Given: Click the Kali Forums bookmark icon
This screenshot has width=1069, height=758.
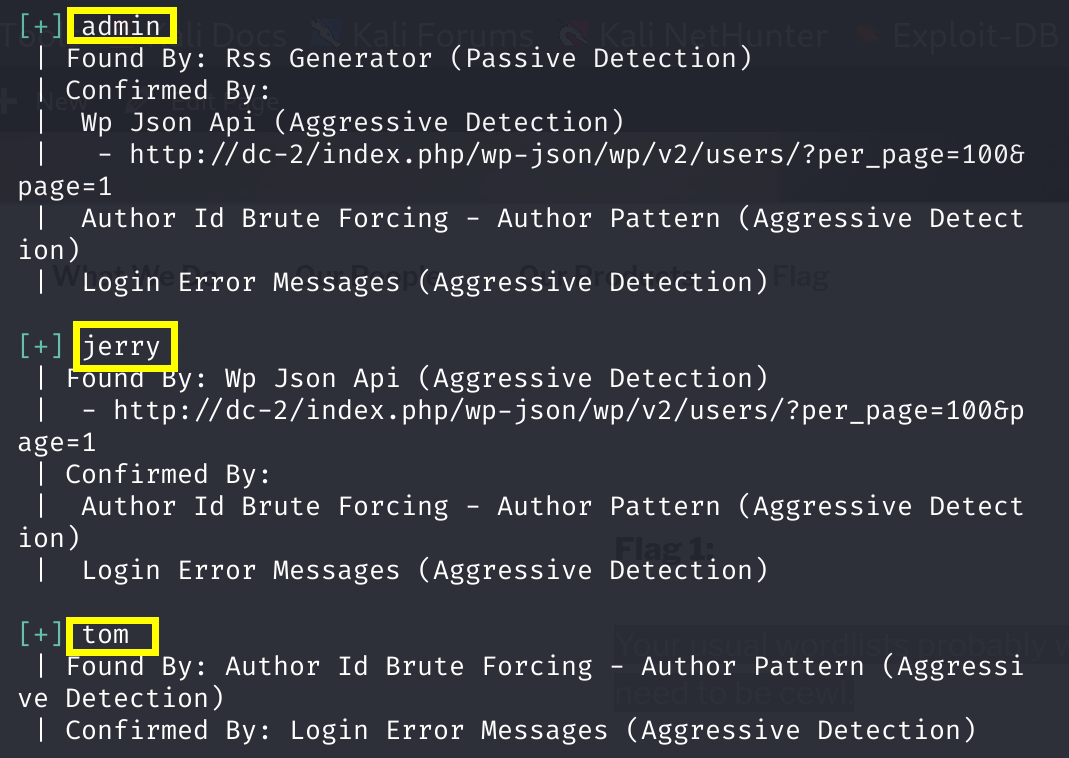Looking at the screenshot, I should (x=327, y=35).
